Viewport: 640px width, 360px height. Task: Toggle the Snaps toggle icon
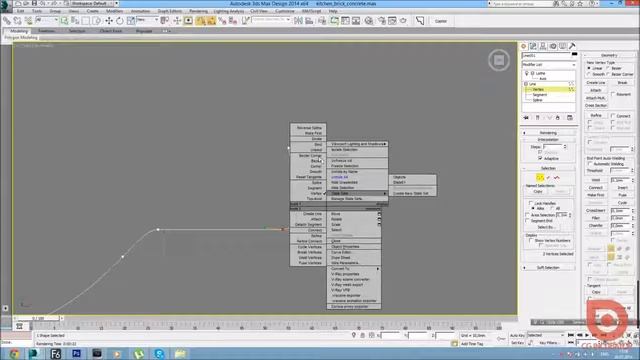(200, 21)
